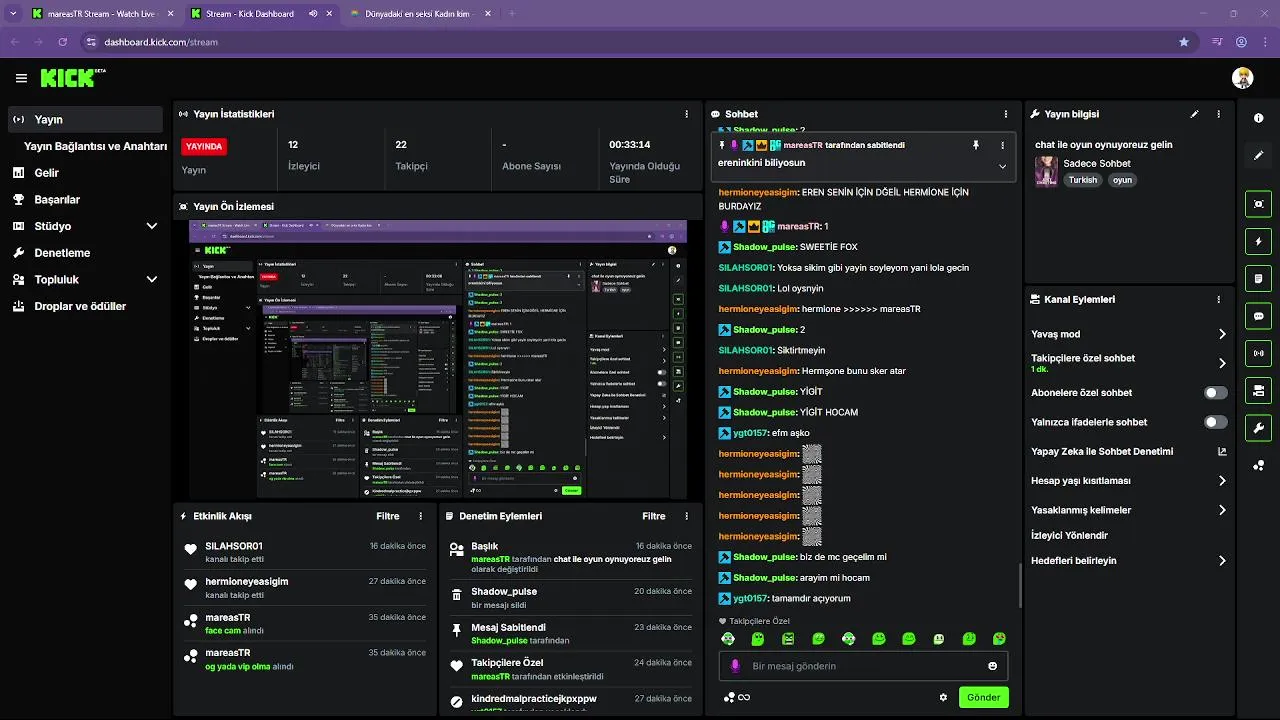Select Yayın in the left sidebar

tap(86, 119)
